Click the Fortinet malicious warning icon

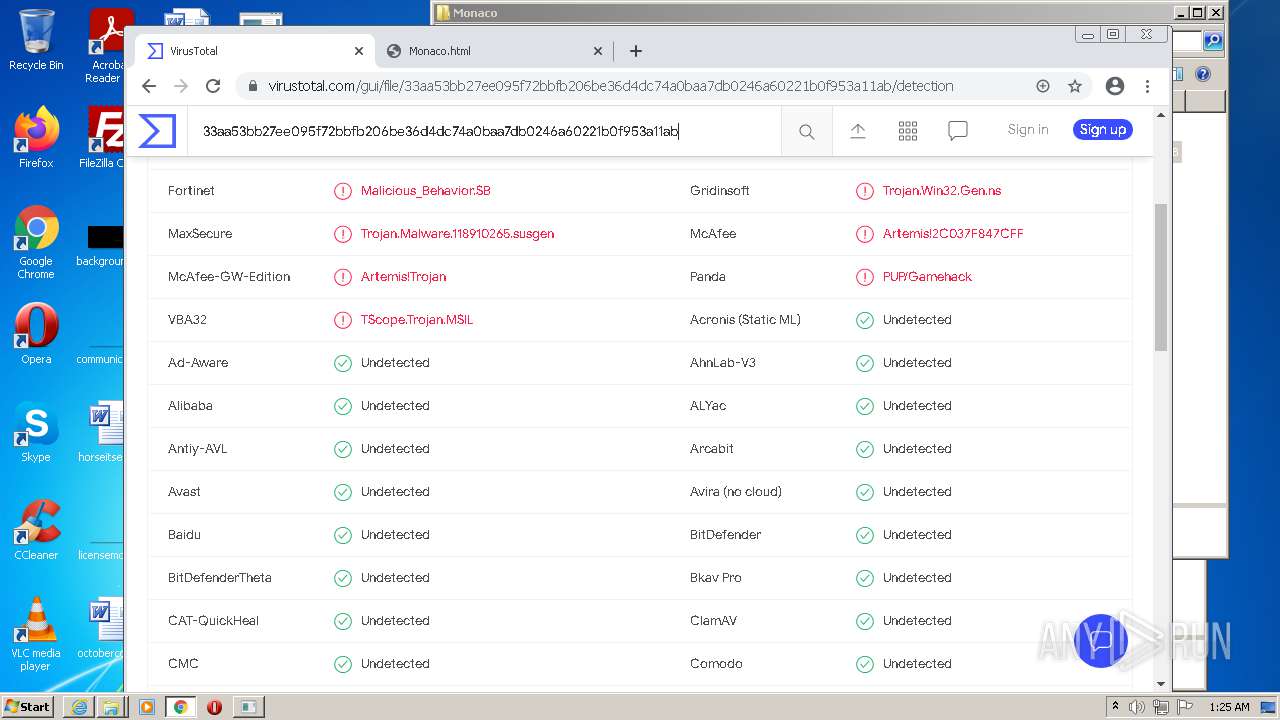pyautogui.click(x=343, y=191)
